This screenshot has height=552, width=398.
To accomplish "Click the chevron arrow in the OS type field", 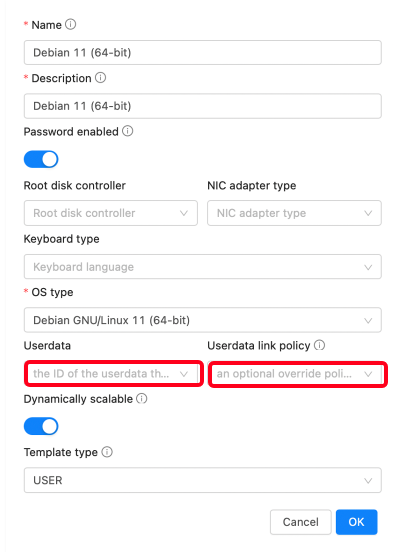I will point(368,320).
